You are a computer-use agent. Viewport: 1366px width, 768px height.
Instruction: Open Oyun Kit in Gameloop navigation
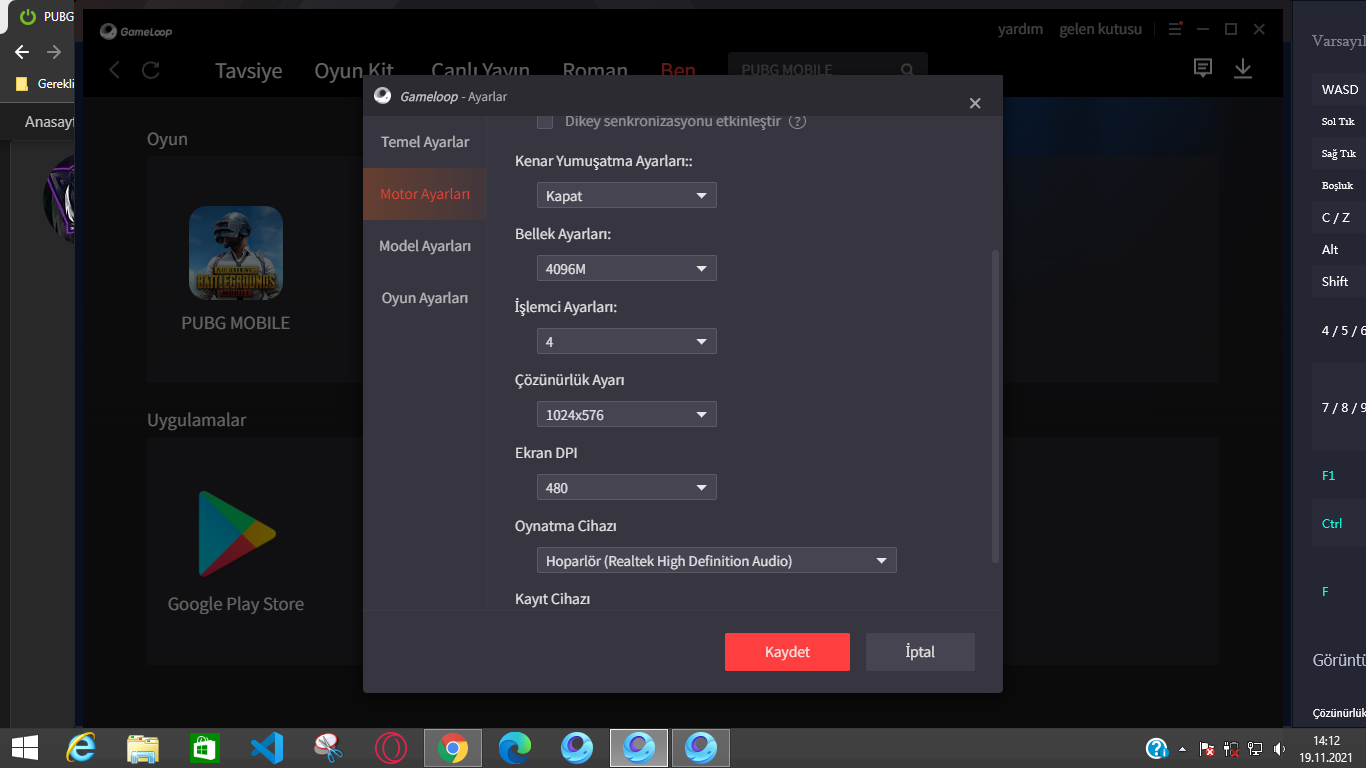click(x=354, y=71)
